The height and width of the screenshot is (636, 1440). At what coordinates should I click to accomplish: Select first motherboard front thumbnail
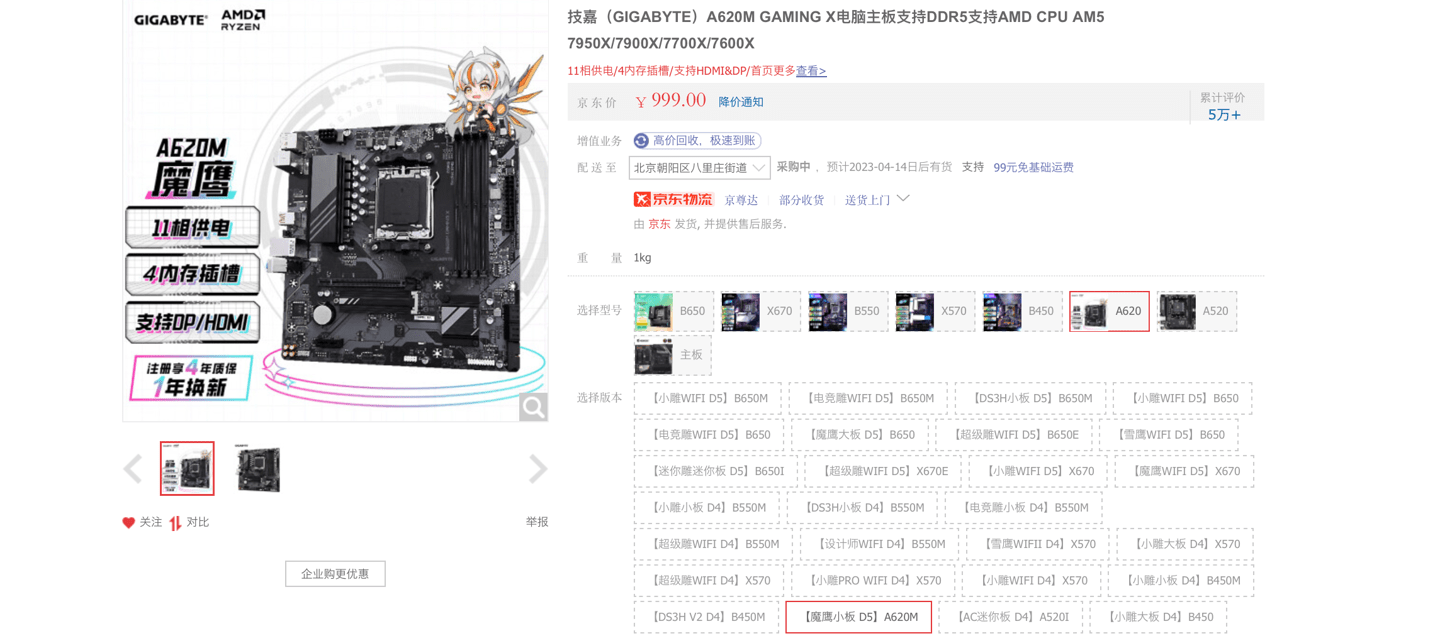point(187,468)
